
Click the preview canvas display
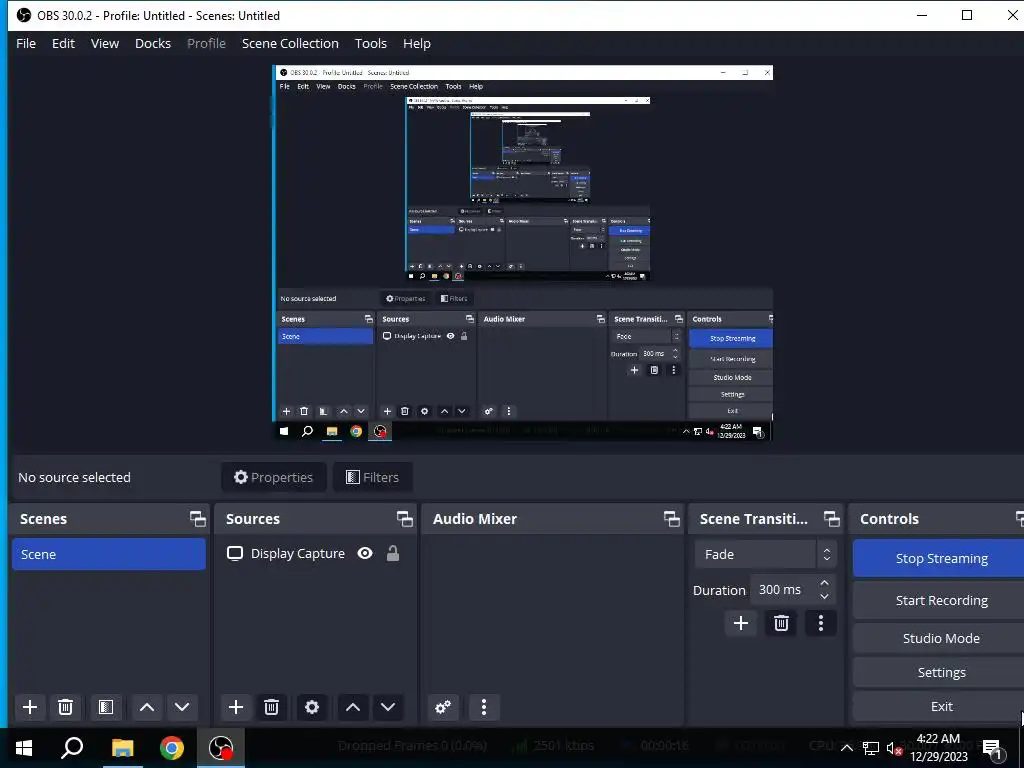(522, 253)
